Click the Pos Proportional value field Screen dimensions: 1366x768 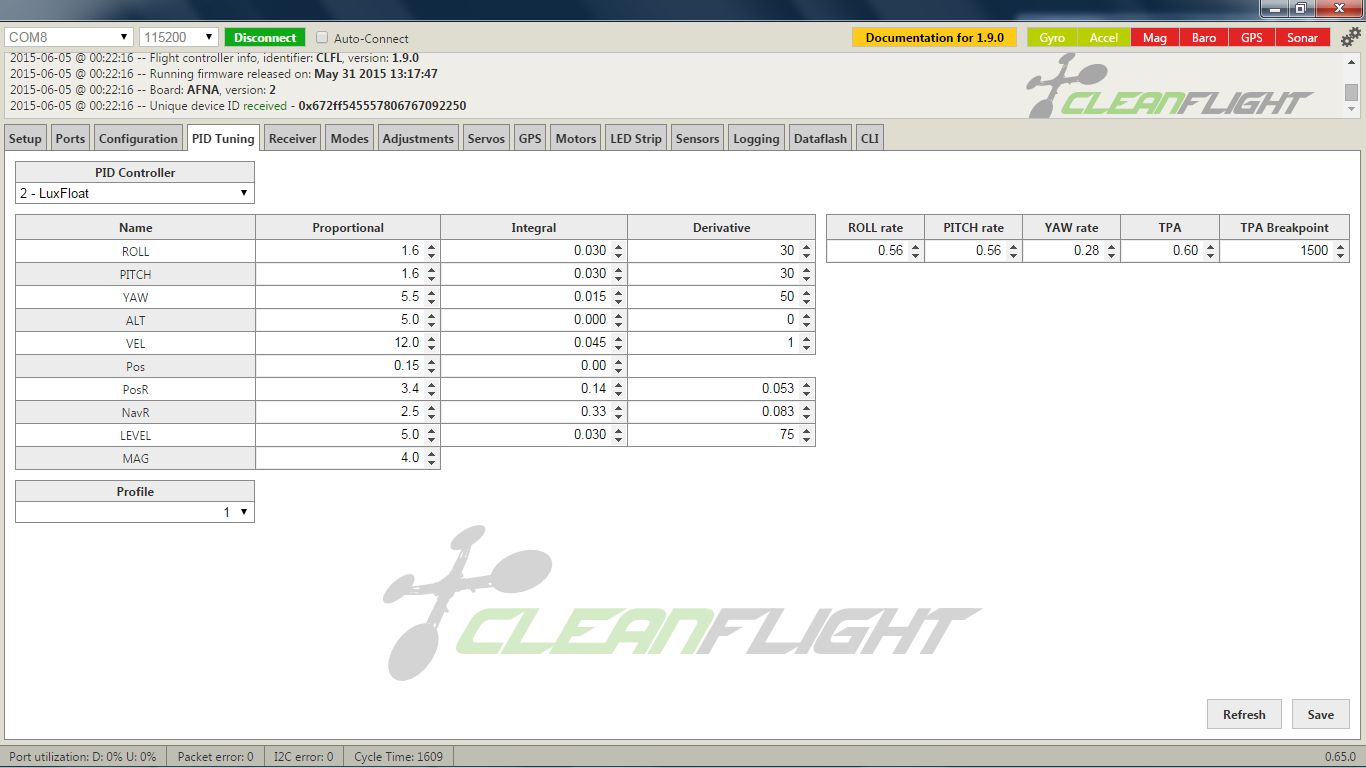348,366
